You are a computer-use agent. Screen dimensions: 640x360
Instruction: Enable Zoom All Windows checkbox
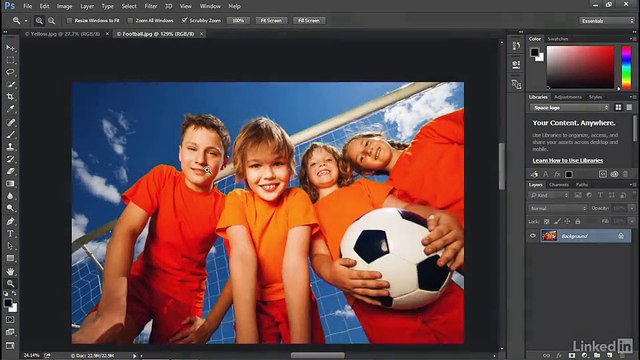(x=130, y=20)
